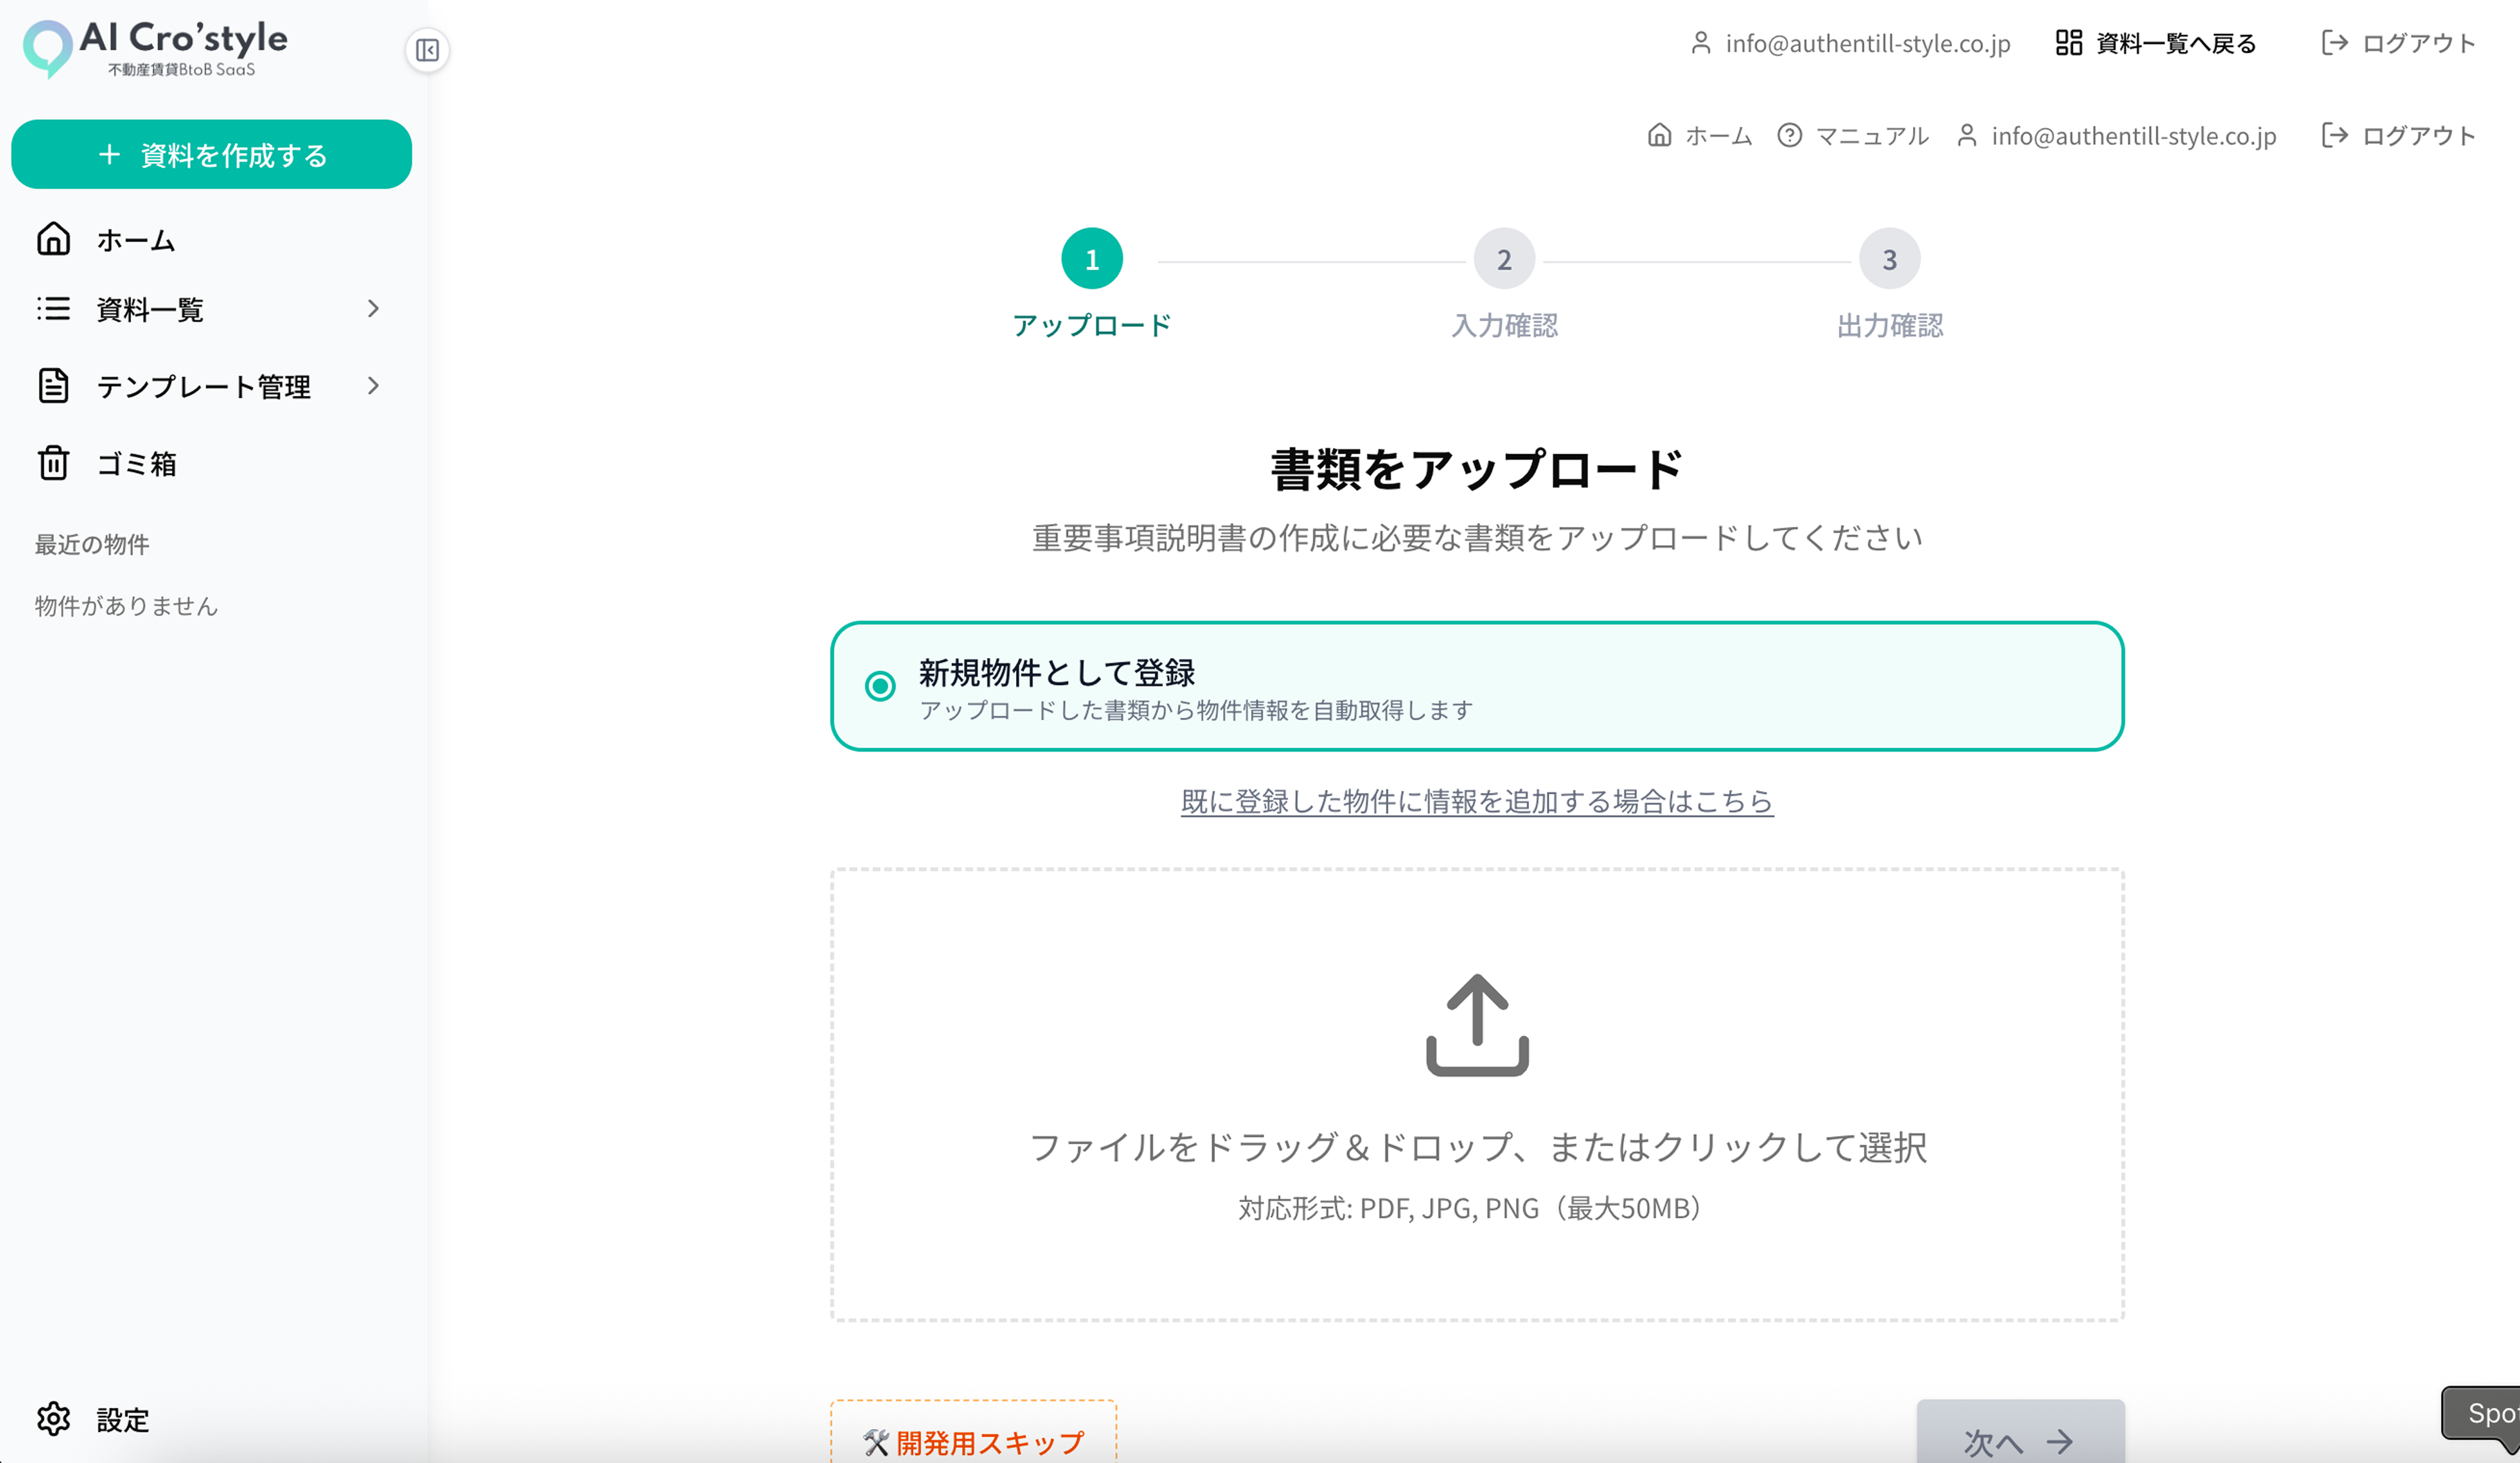
Task: Open the 既に登録した物件に情報を追加する link
Action: 1476,801
